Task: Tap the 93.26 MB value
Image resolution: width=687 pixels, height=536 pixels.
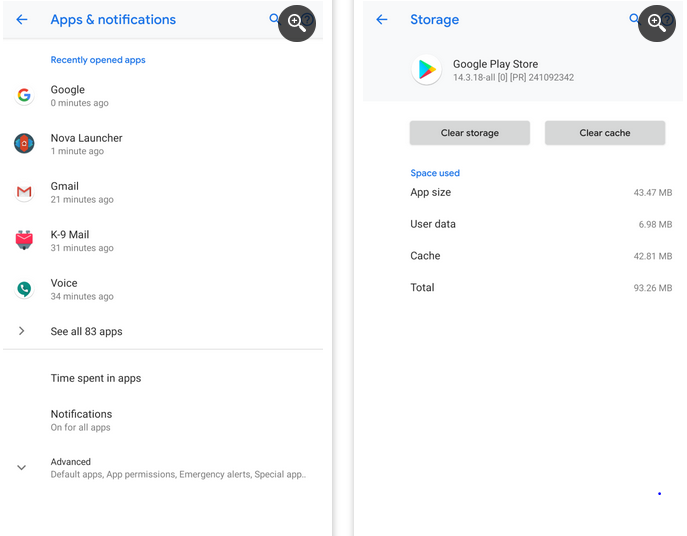Action: (652, 288)
